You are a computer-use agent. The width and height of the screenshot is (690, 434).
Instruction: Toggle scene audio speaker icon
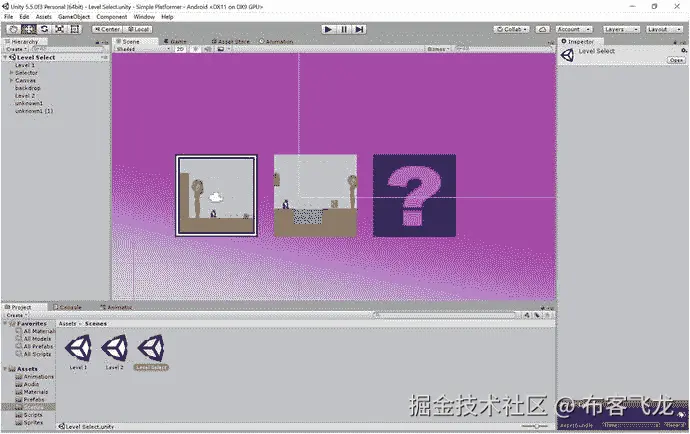pyautogui.click(x=207, y=49)
